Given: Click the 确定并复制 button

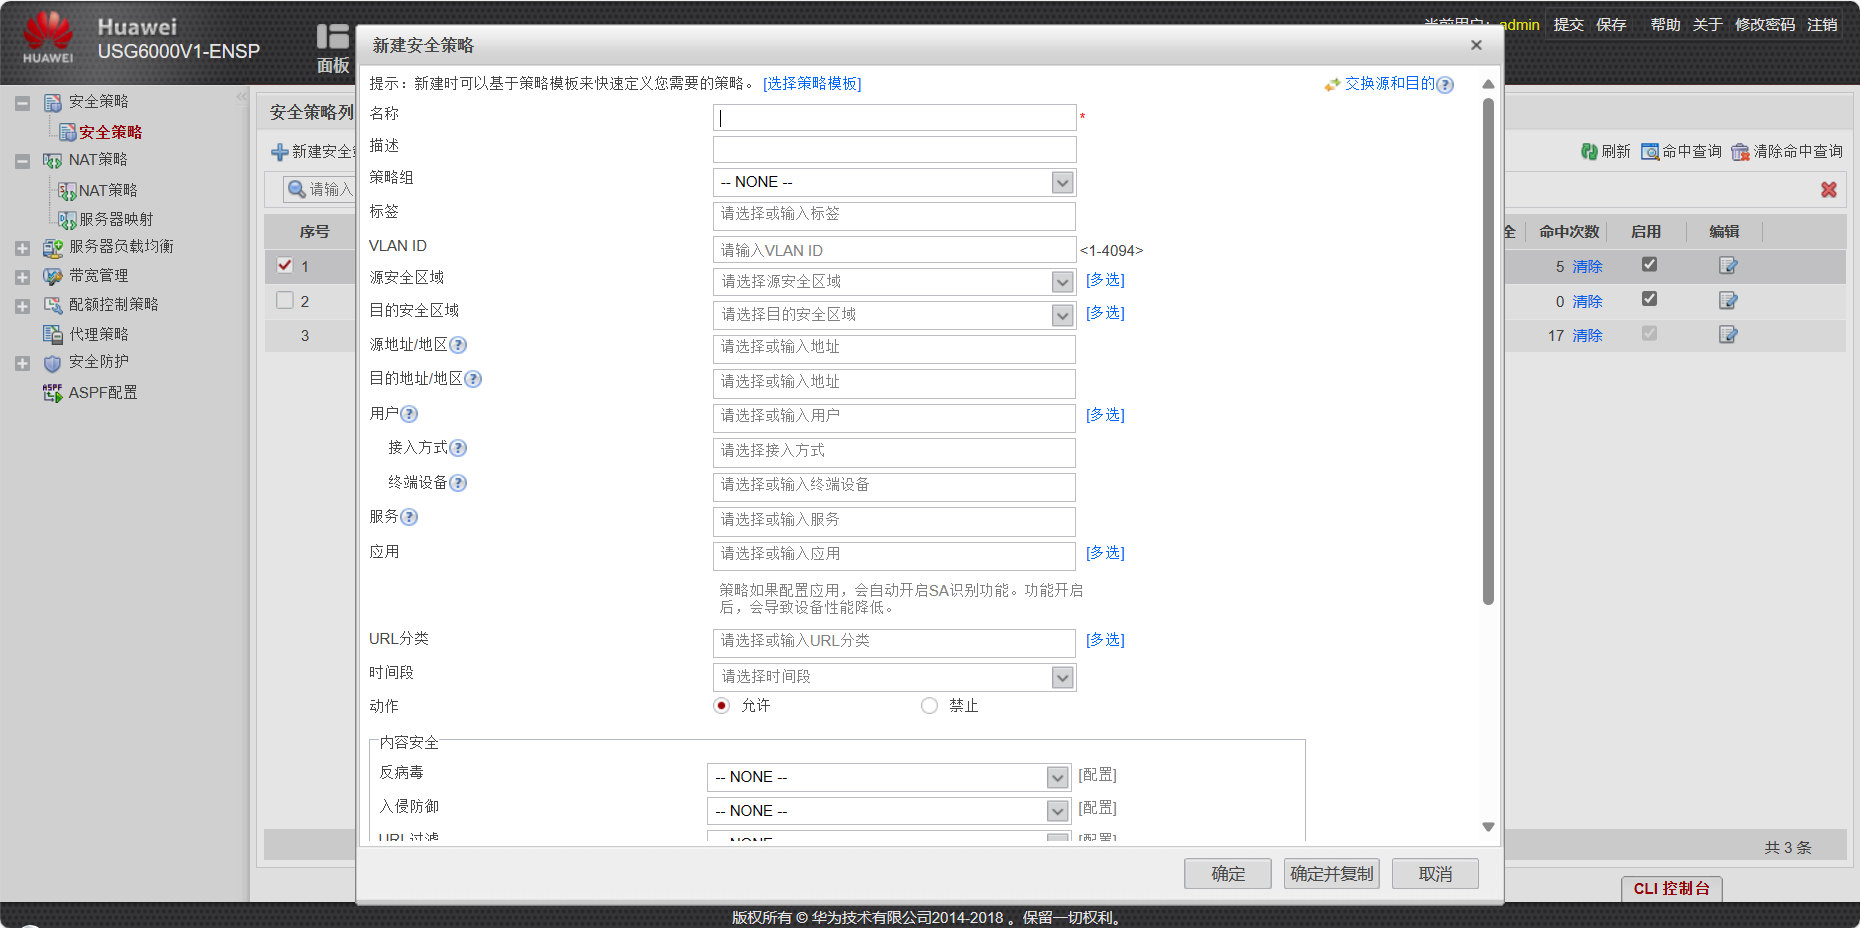Looking at the screenshot, I should (x=1331, y=873).
